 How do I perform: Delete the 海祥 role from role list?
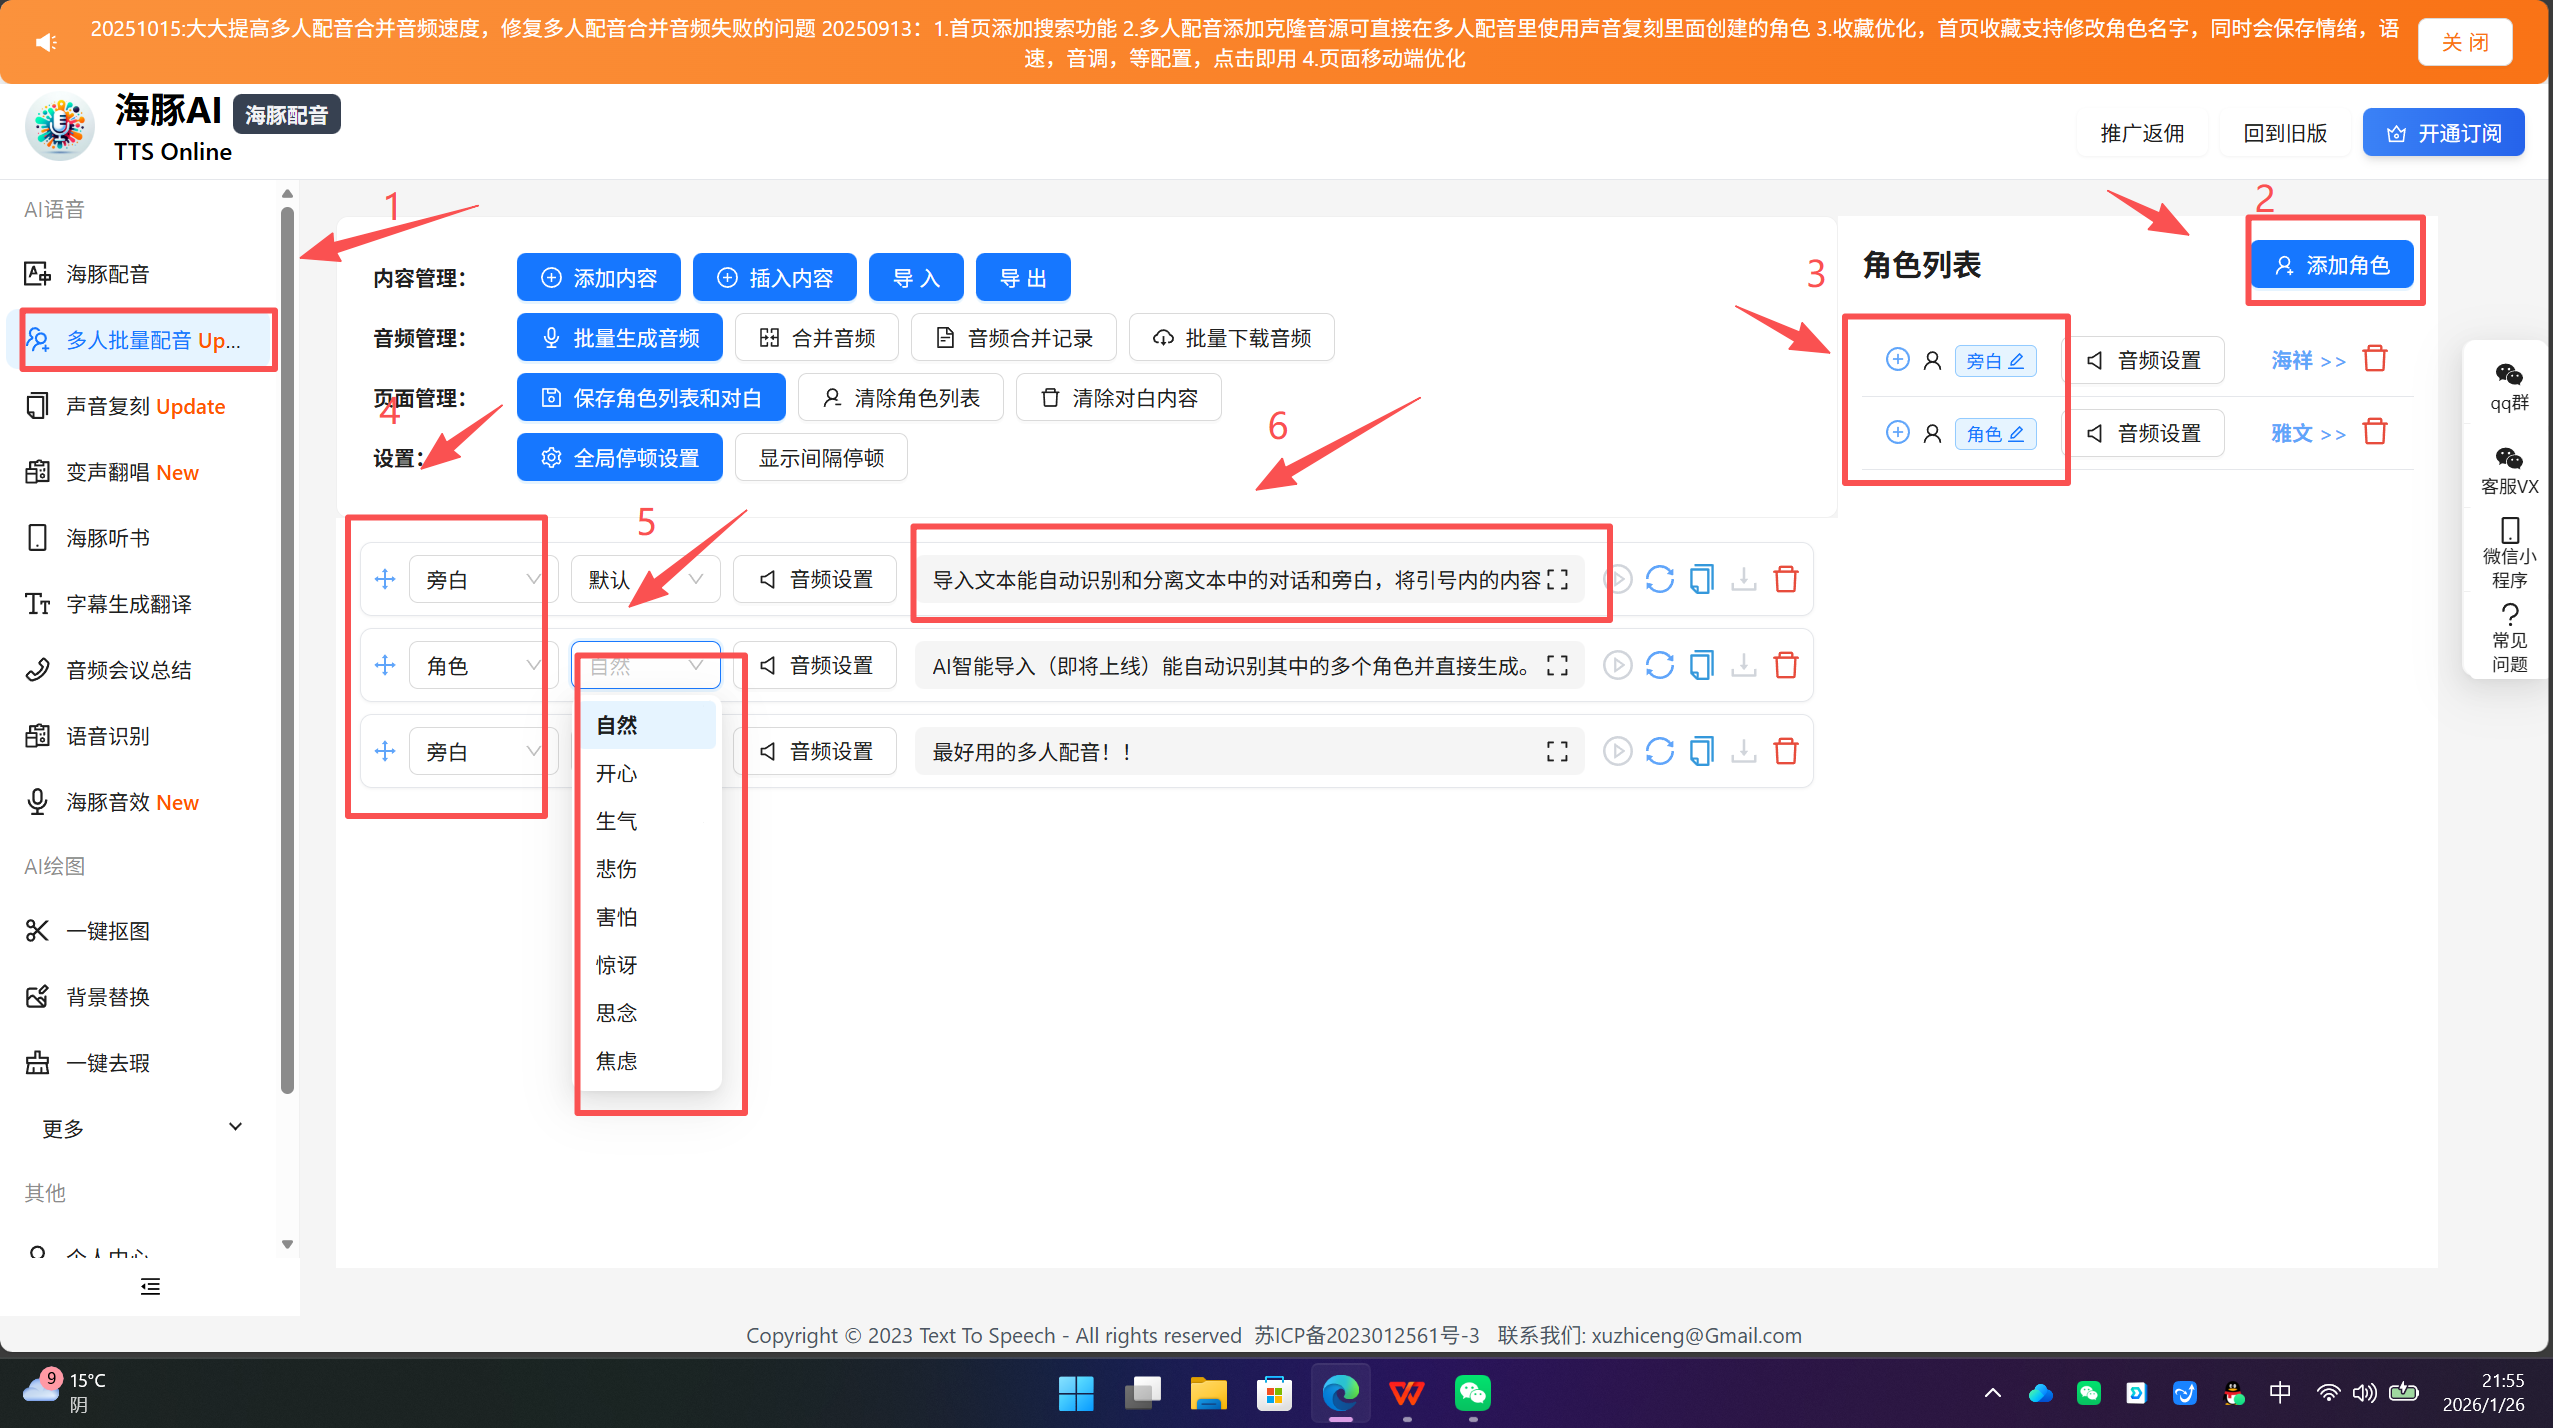pyautogui.click(x=2375, y=359)
